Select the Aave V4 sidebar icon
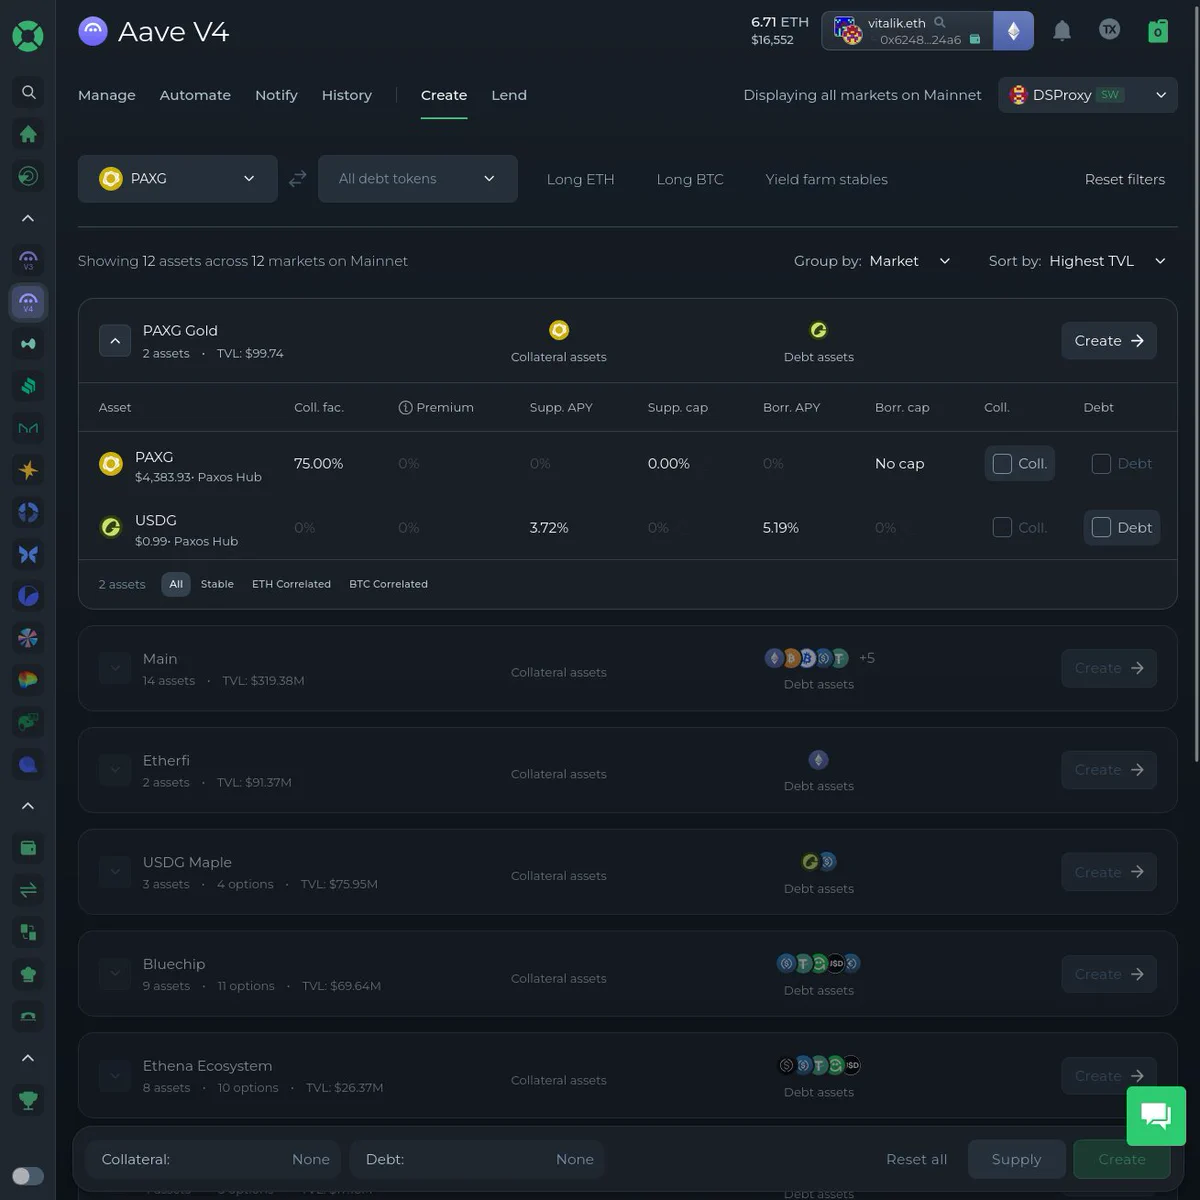This screenshot has width=1200, height=1200. (28, 302)
